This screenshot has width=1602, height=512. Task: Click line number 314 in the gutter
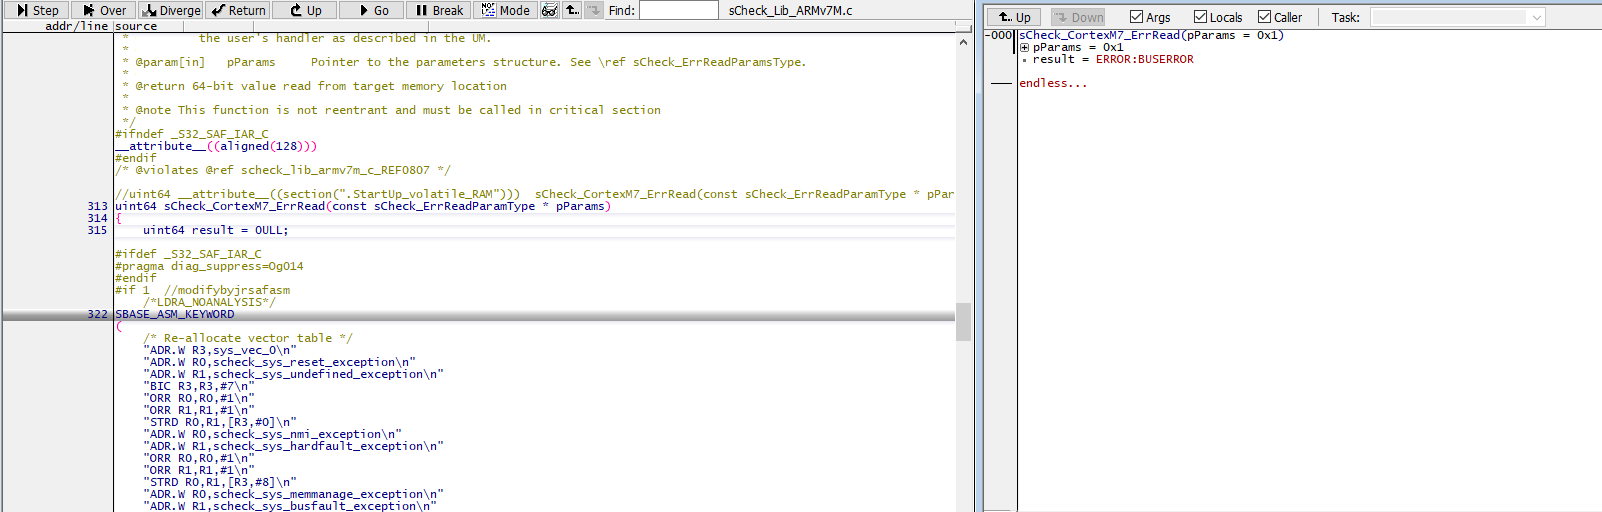pyautogui.click(x=97, y=218)
